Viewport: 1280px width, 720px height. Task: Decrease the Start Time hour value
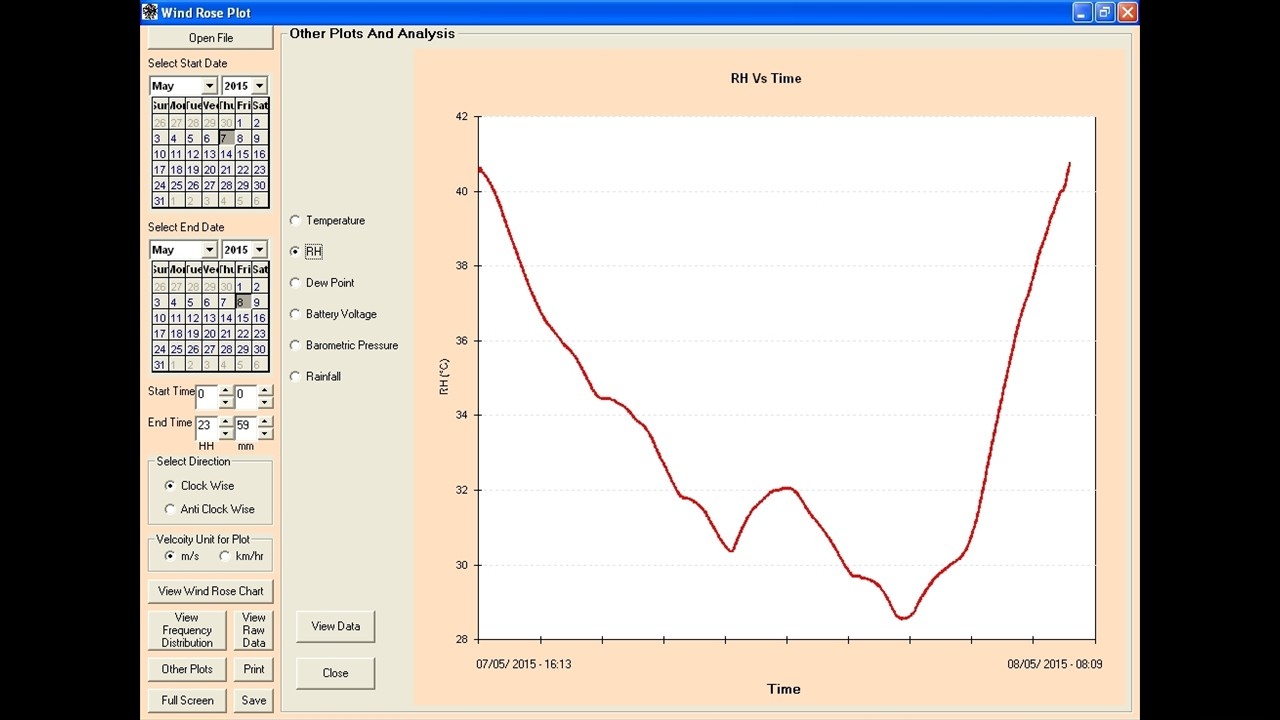coord(226,402)
